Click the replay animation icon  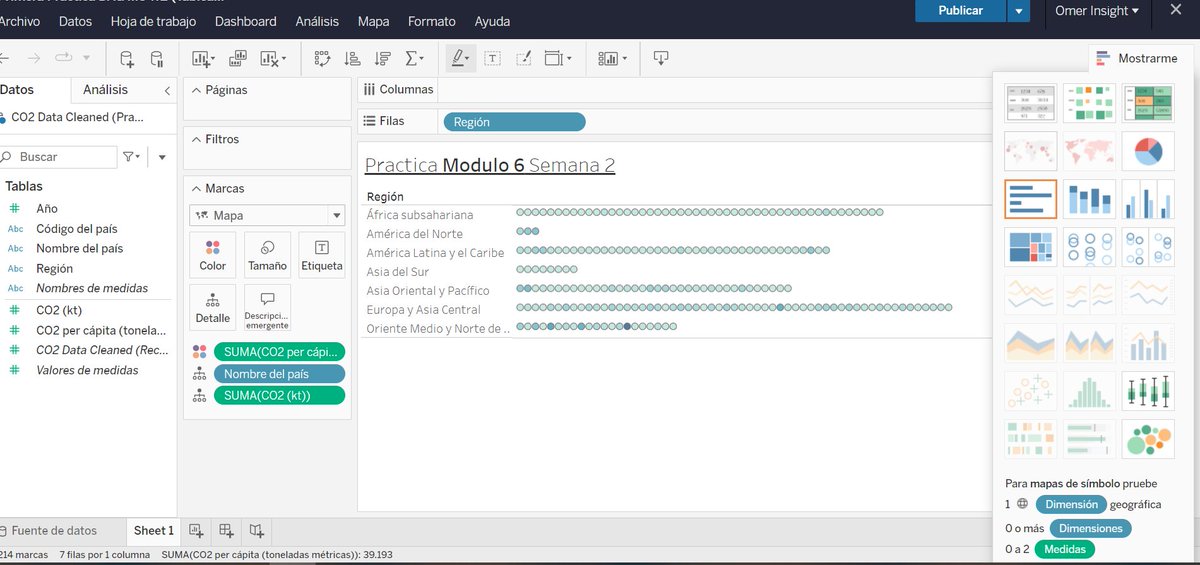coord(64,59)
